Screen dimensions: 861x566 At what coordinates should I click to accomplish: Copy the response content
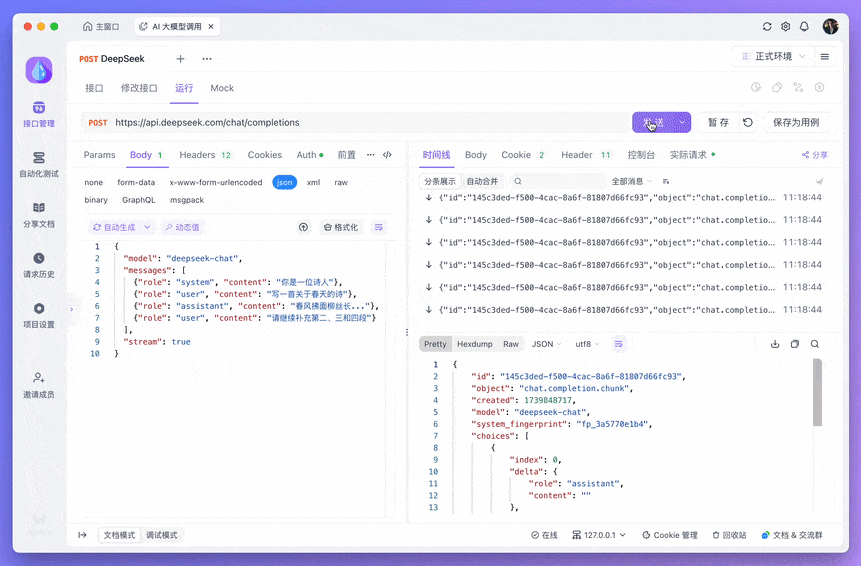point(795,344)
